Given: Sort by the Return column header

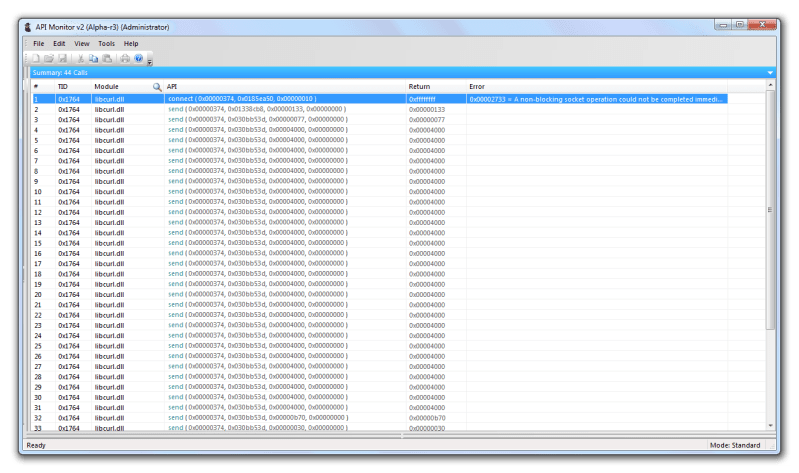Looking at the screenshot, I should tap(436, 87).
